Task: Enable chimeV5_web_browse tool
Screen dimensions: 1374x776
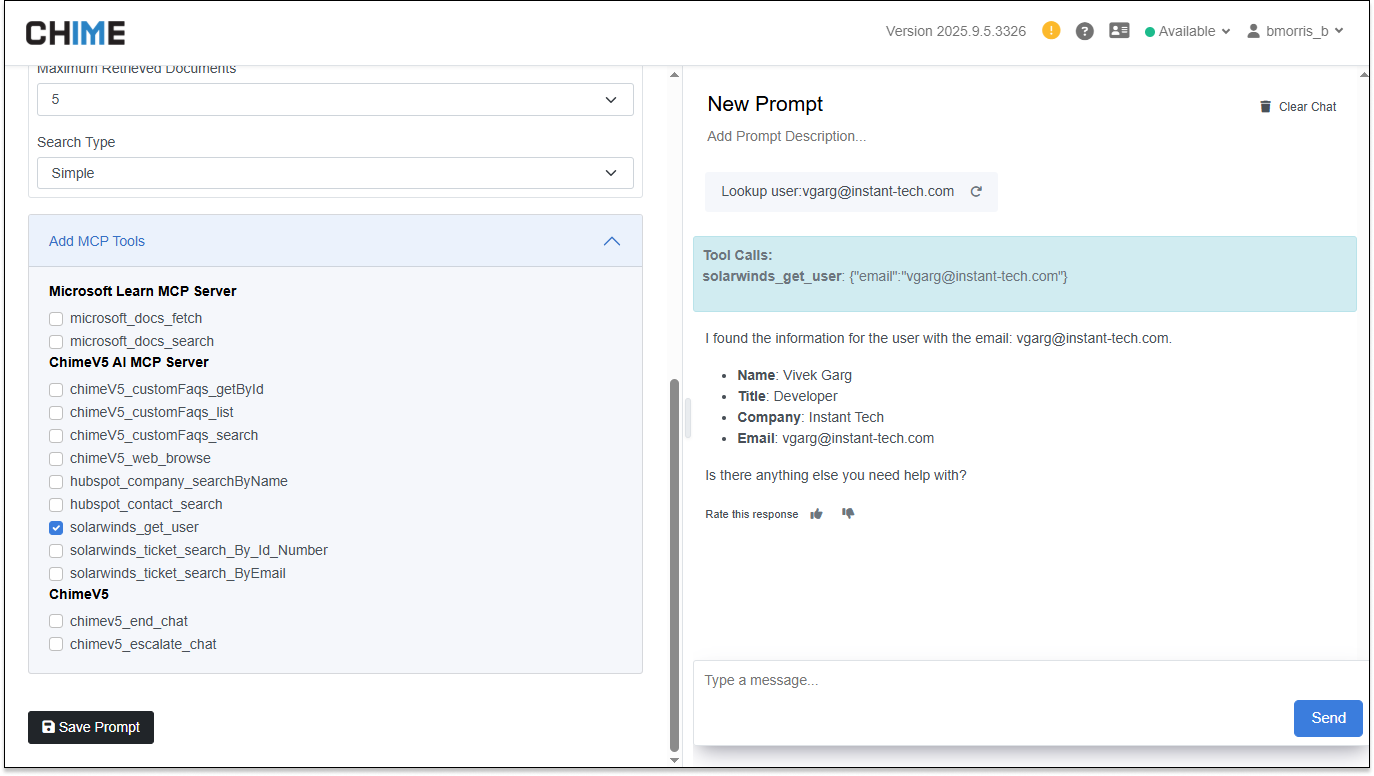Action: [x=56, y=458]
